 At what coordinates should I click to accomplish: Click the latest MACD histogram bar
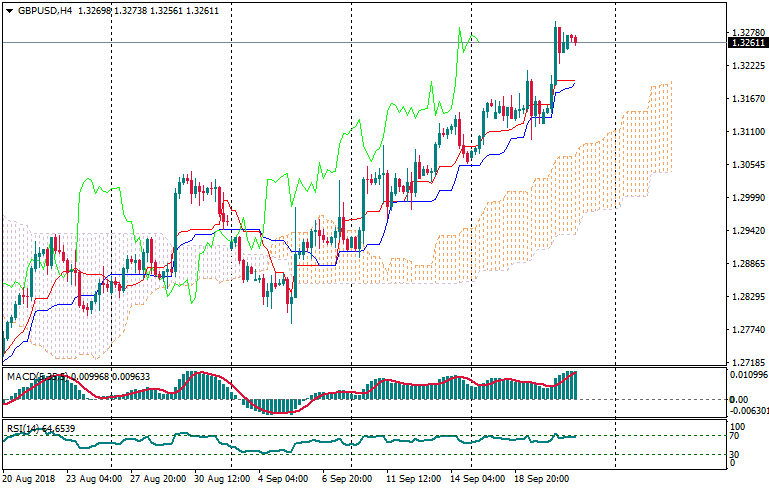(x=575, y=385)
